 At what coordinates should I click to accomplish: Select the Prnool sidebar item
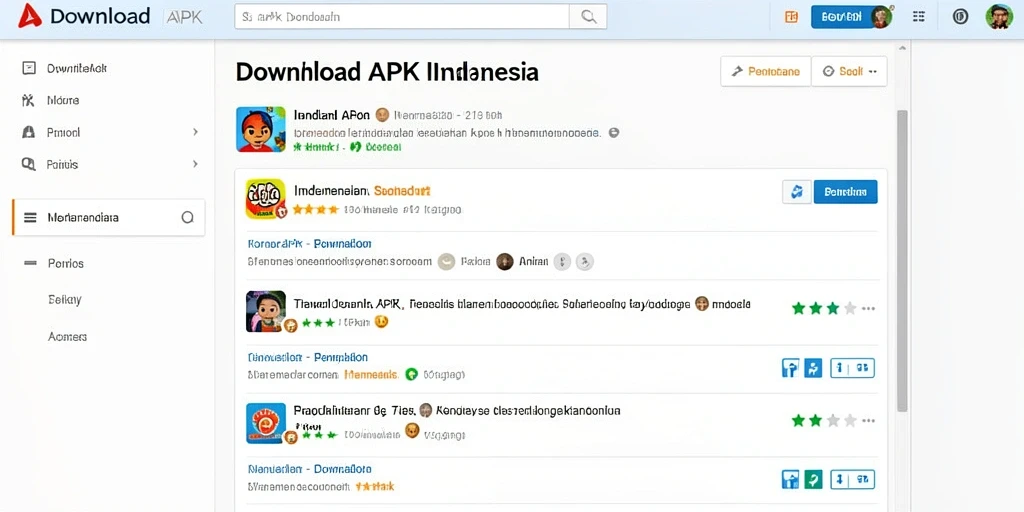[x=63, y=132]
